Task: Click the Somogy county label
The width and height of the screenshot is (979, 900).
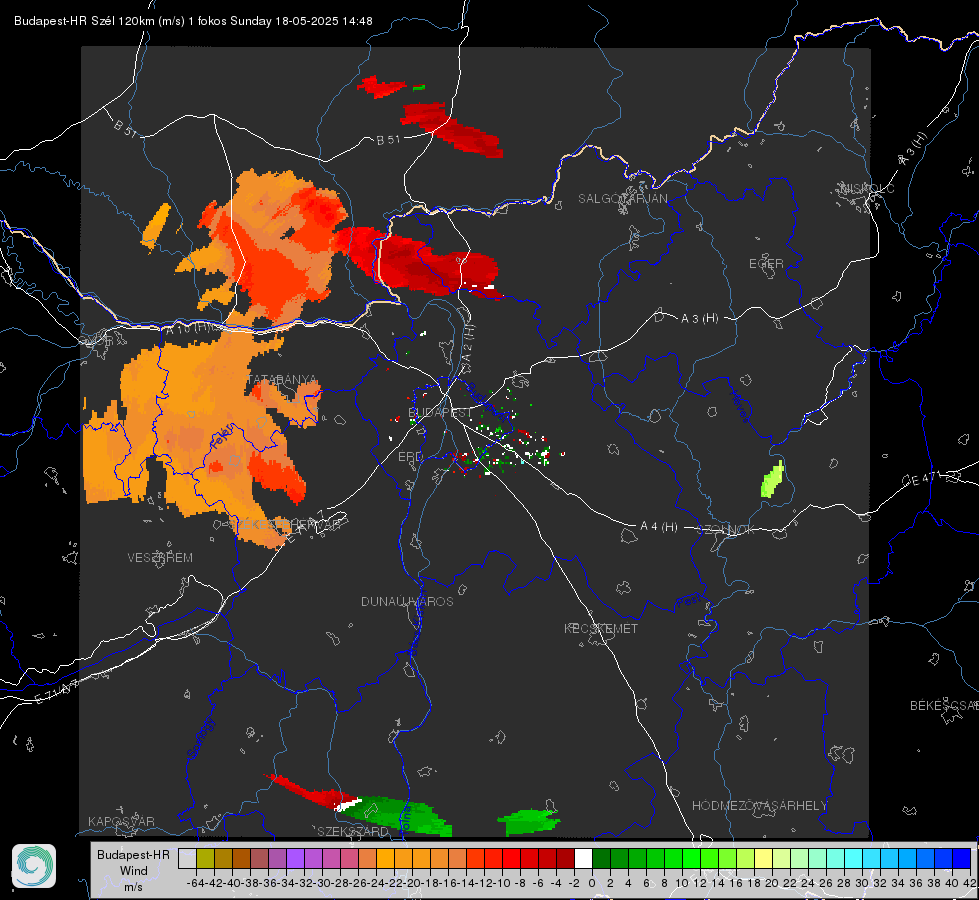Action: (200, 738)
